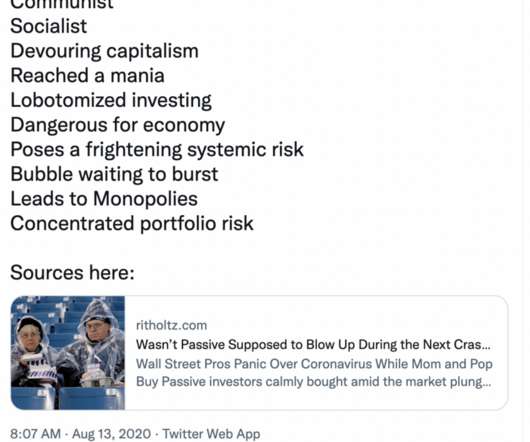This screenshot has width=530, height=442.
Task: Open the Twitter Web App source link
Action: tap(211, 434)
